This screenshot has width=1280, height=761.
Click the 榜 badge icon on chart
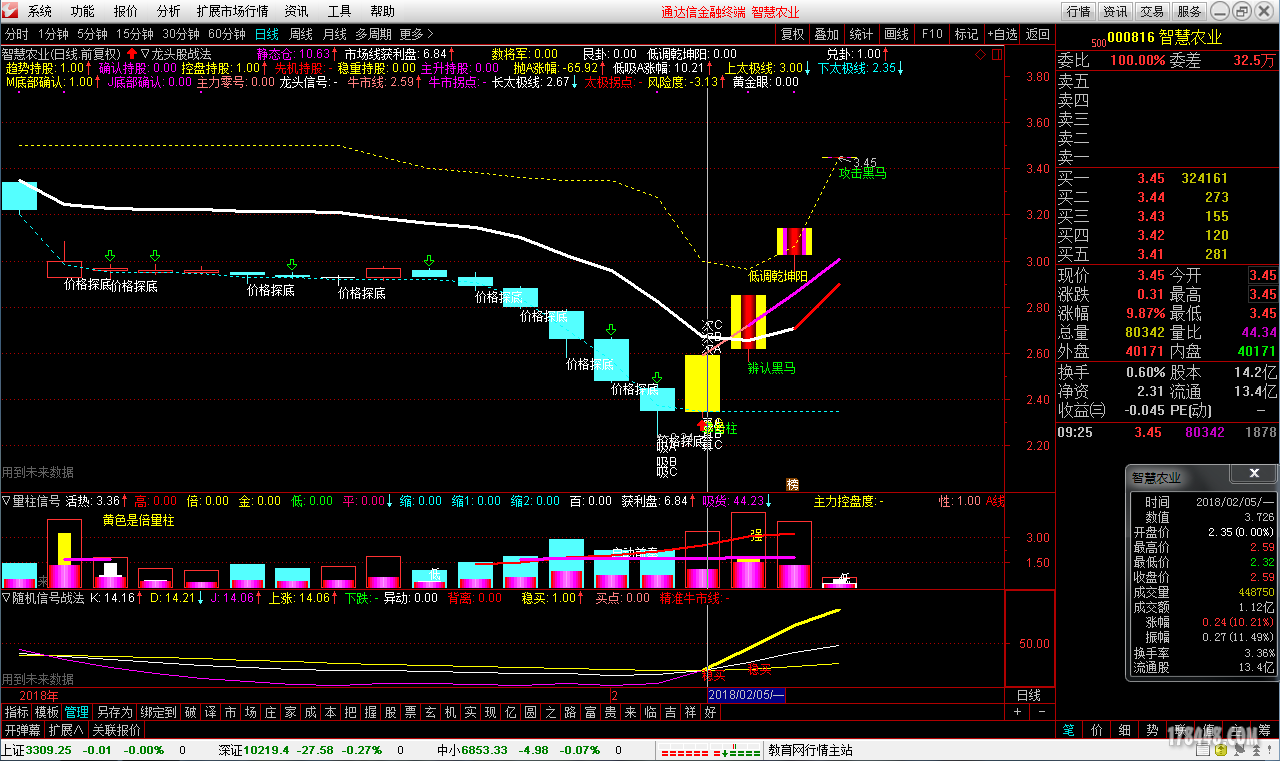tap(793, 484)
